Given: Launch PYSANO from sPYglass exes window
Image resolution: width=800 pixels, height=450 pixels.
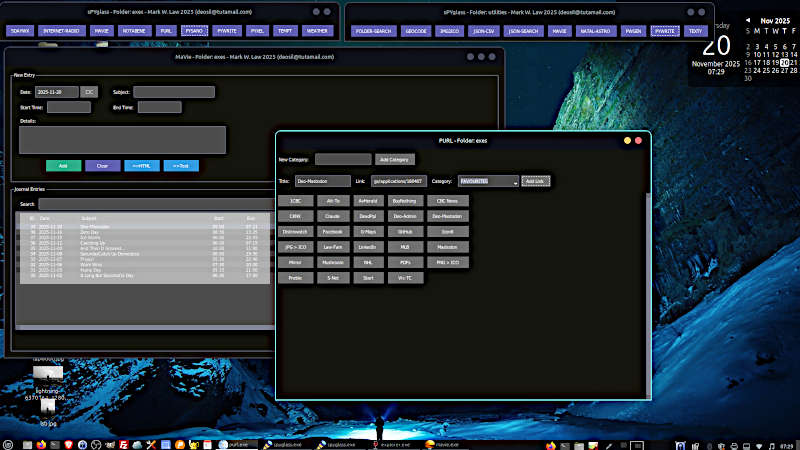Looking at the screenshot, I should tap(194, 31).
